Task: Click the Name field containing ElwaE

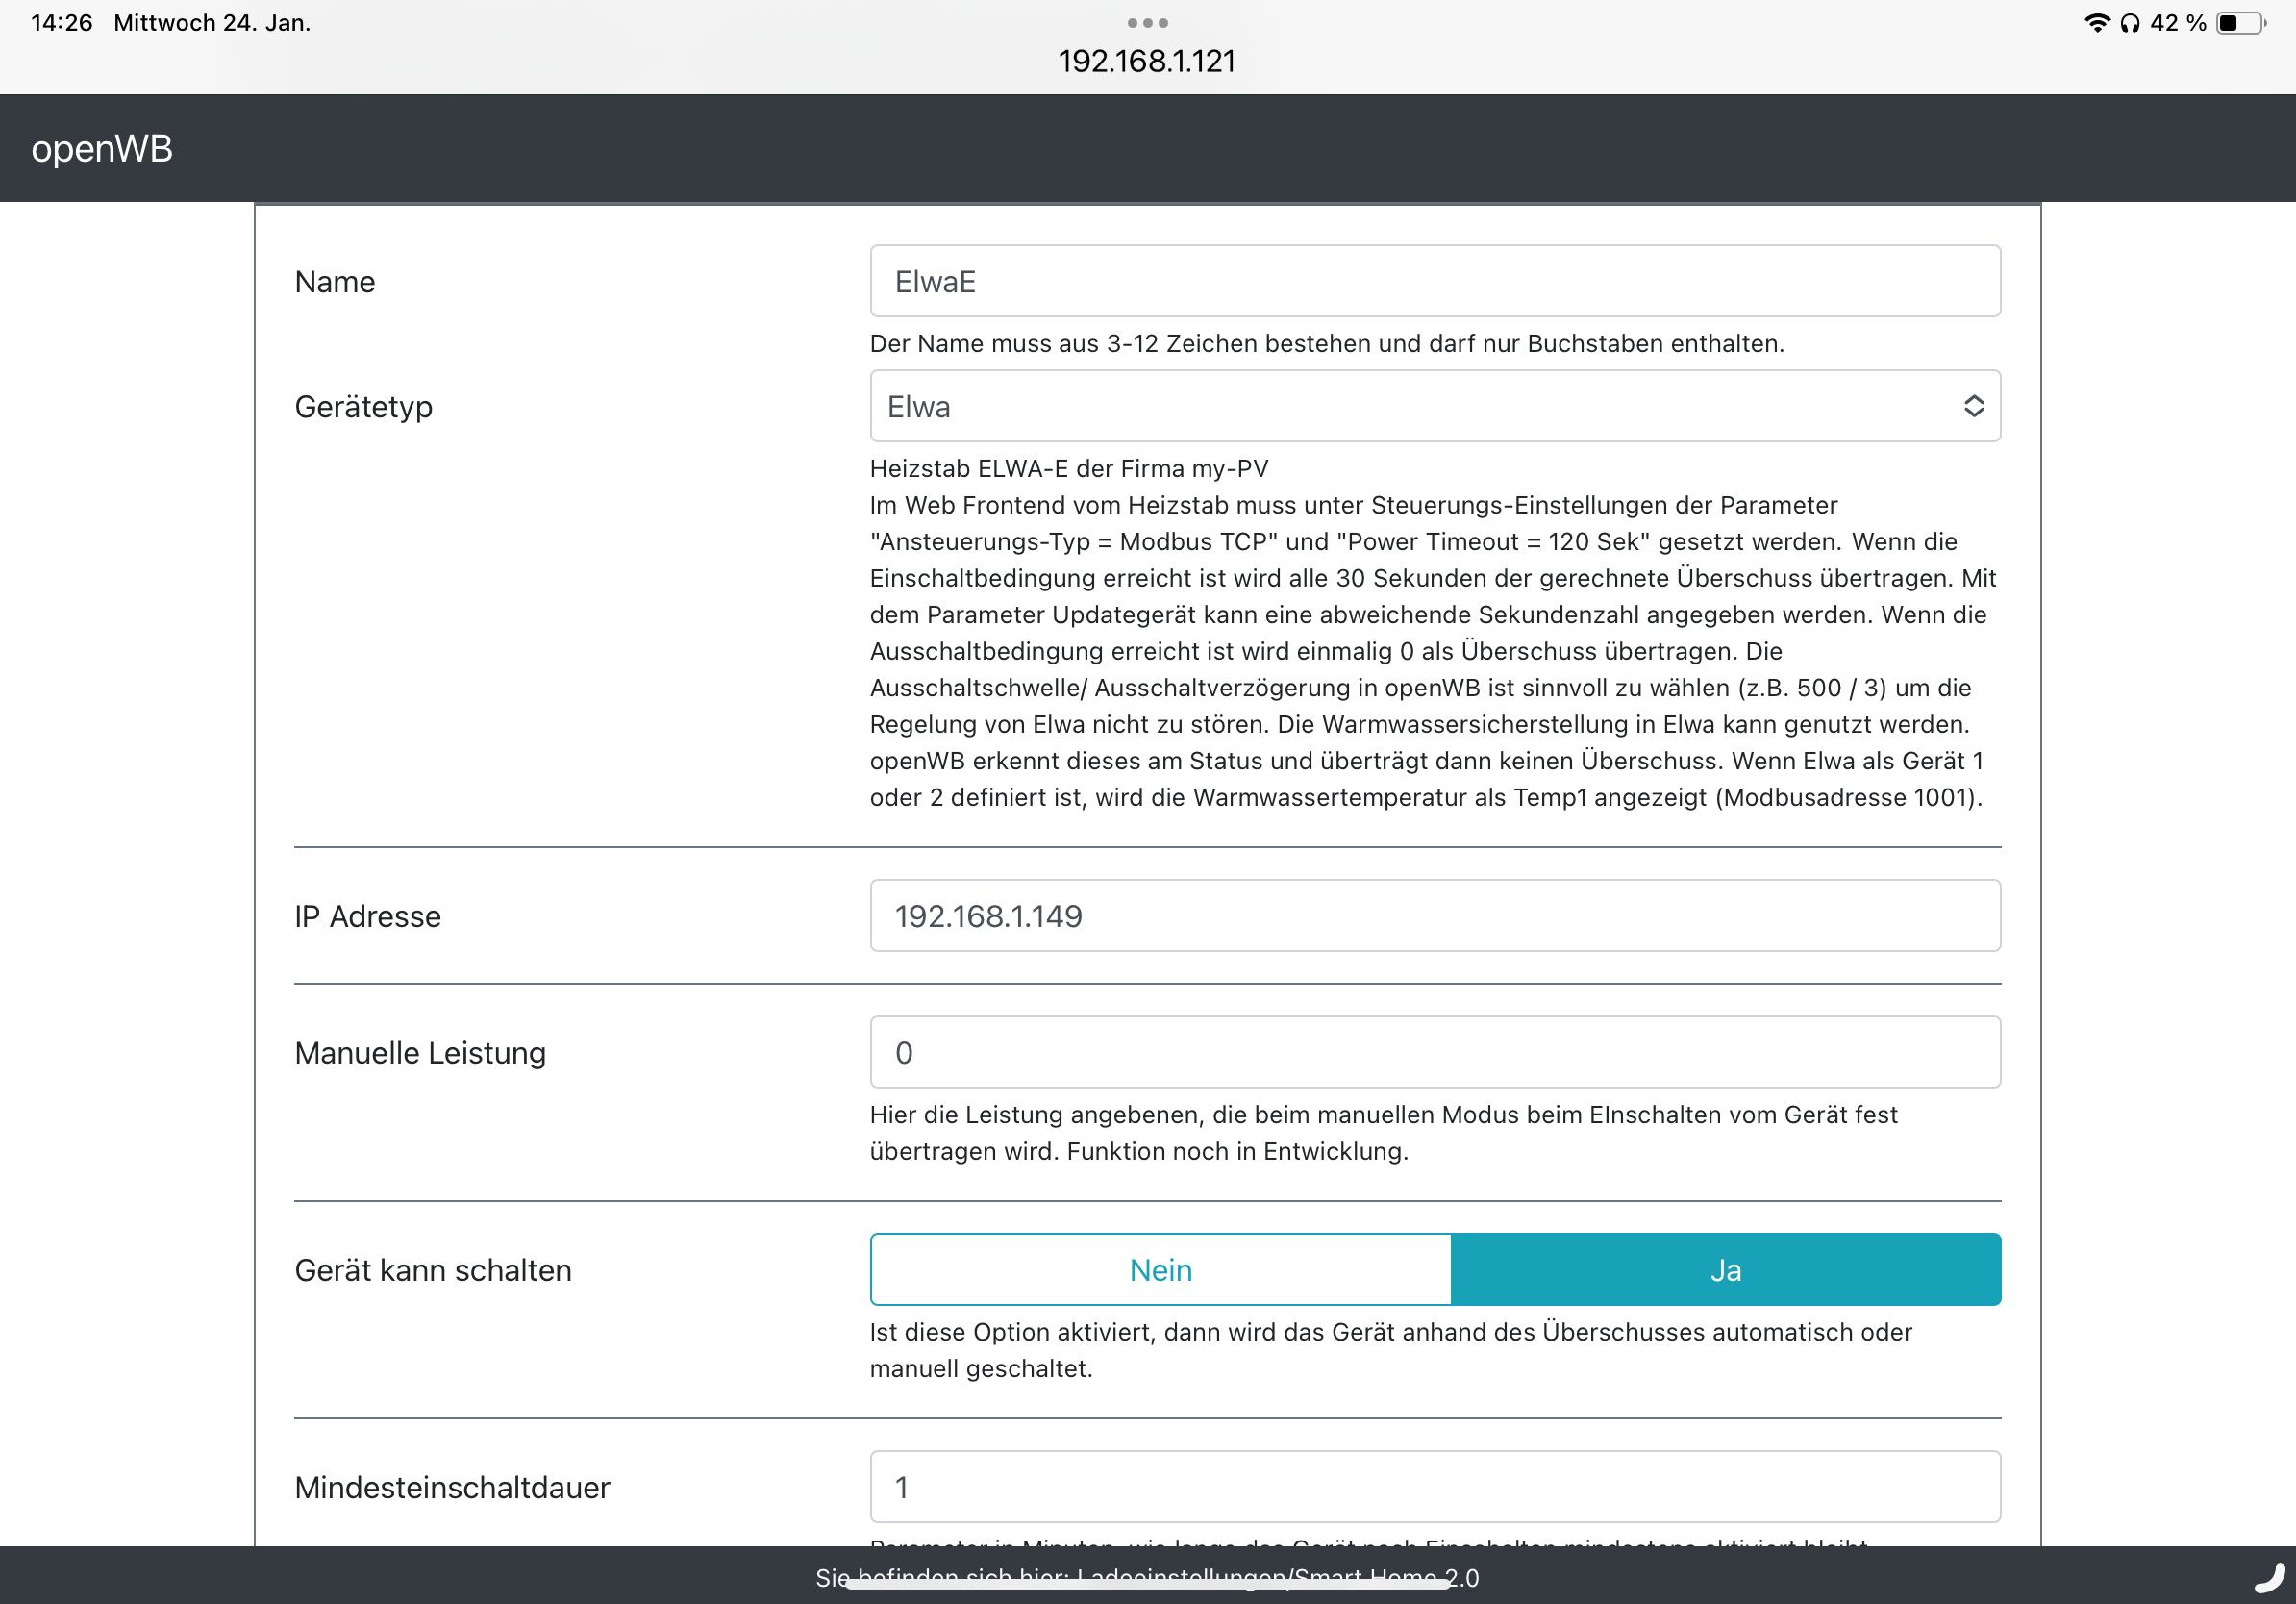Action: 1434,281
